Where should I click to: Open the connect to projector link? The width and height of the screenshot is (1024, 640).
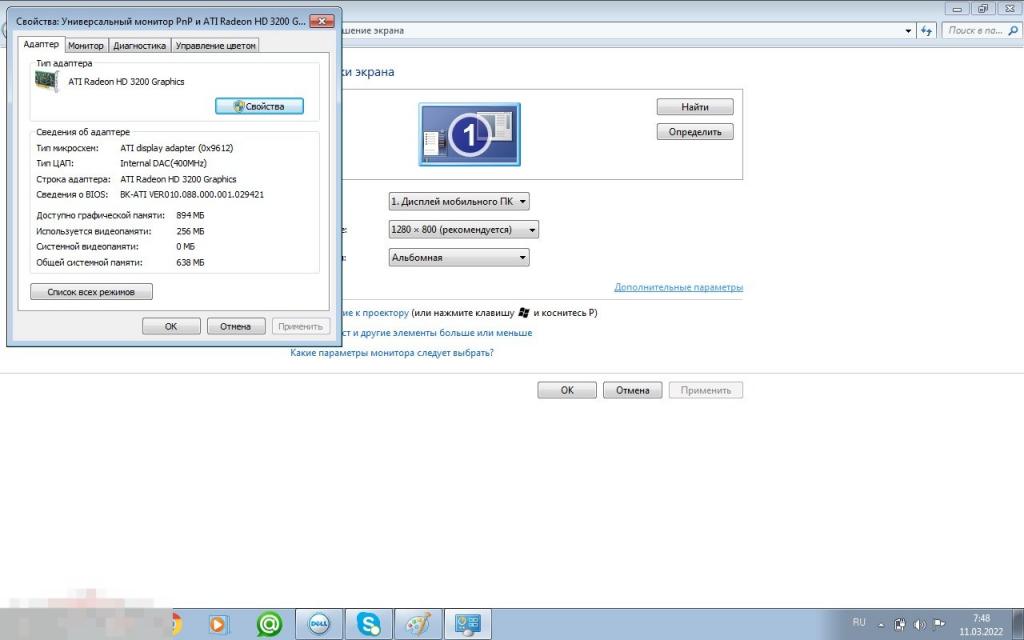[374, 313]
